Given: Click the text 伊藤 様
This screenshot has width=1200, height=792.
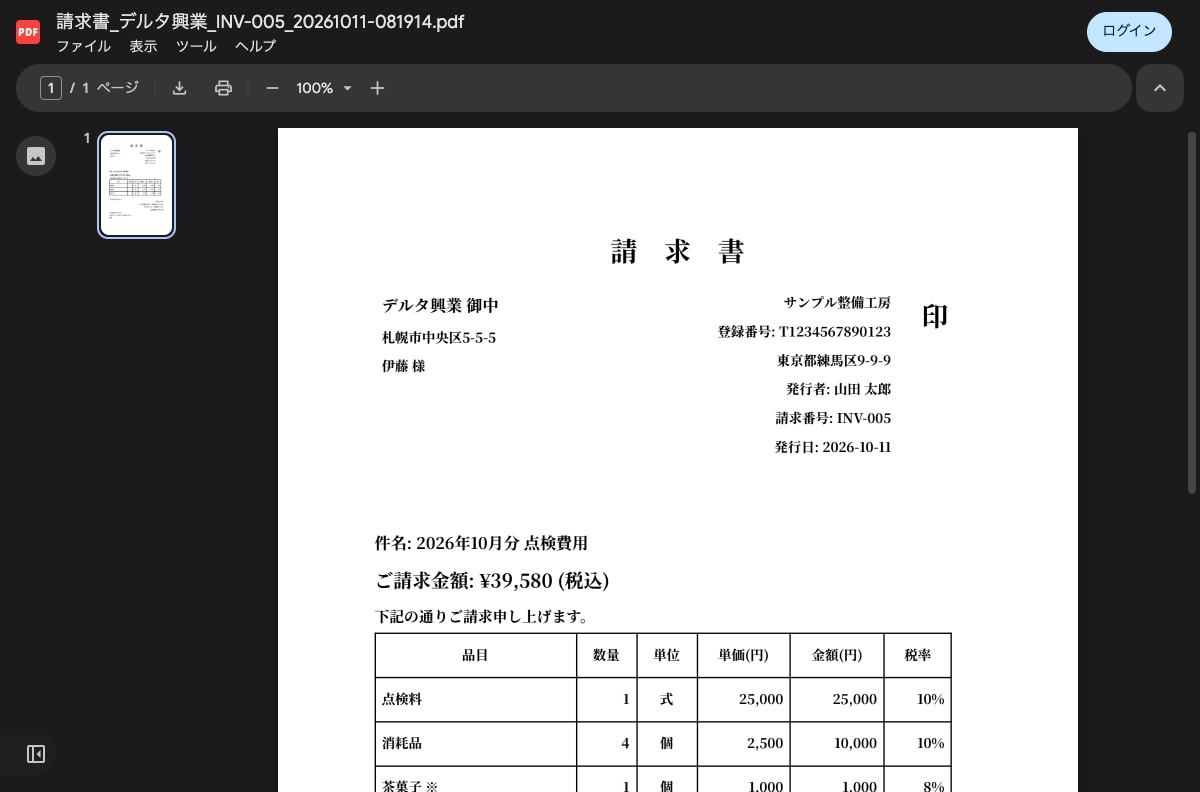Looking at the screenshot, I should tap(404, 366).
